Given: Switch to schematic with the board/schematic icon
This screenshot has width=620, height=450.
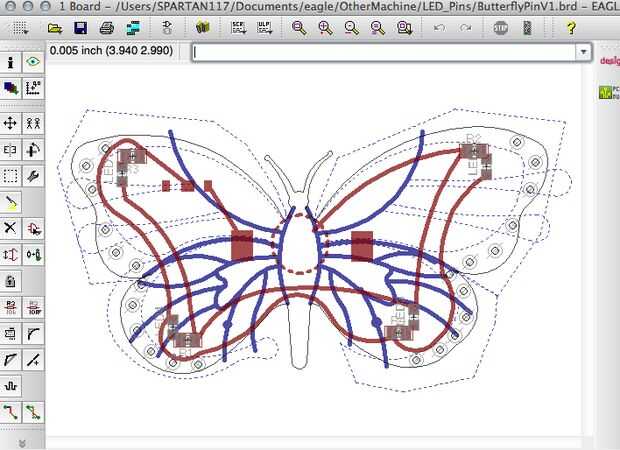Looking at the screenshot, I should point(167,28).
